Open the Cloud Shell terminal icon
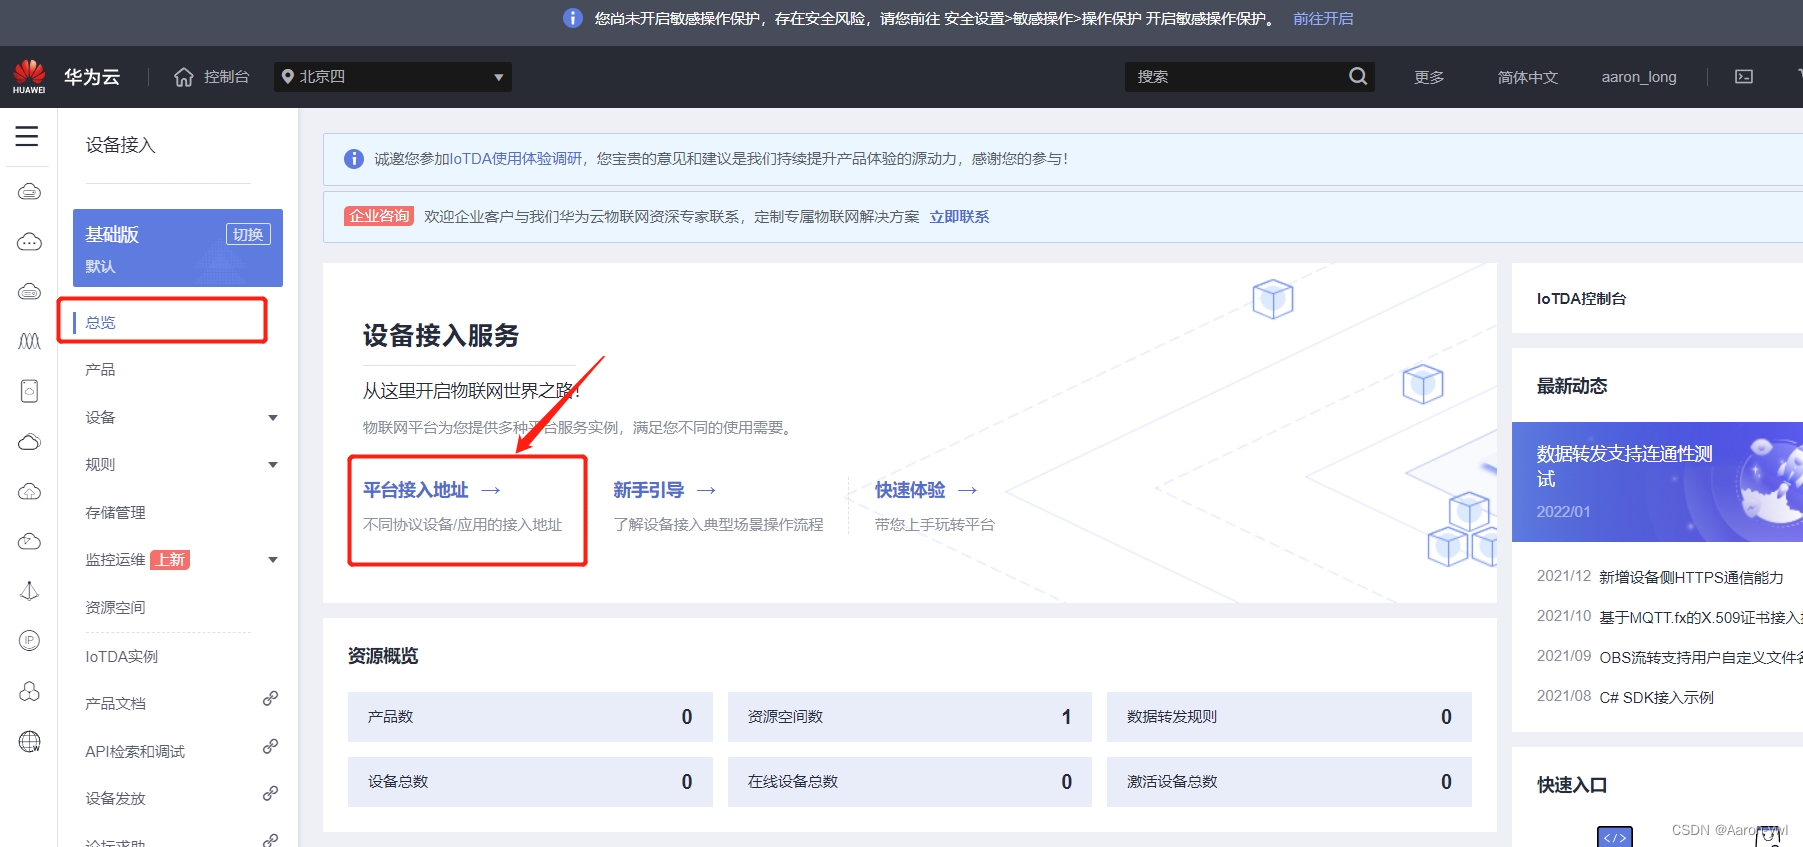 coord(1744,77)
